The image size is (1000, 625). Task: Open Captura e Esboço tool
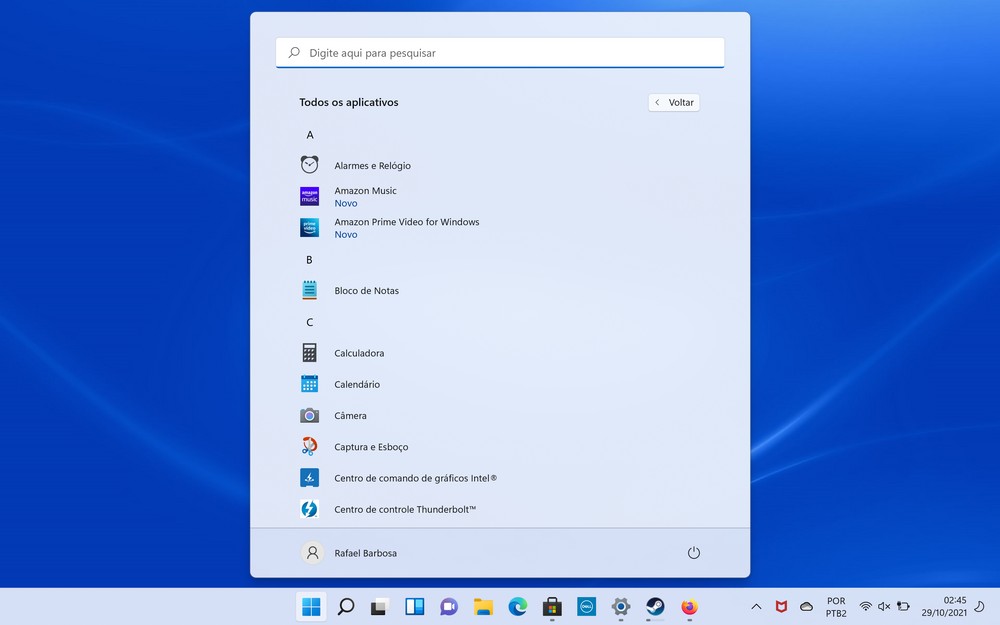click(371, 447)
